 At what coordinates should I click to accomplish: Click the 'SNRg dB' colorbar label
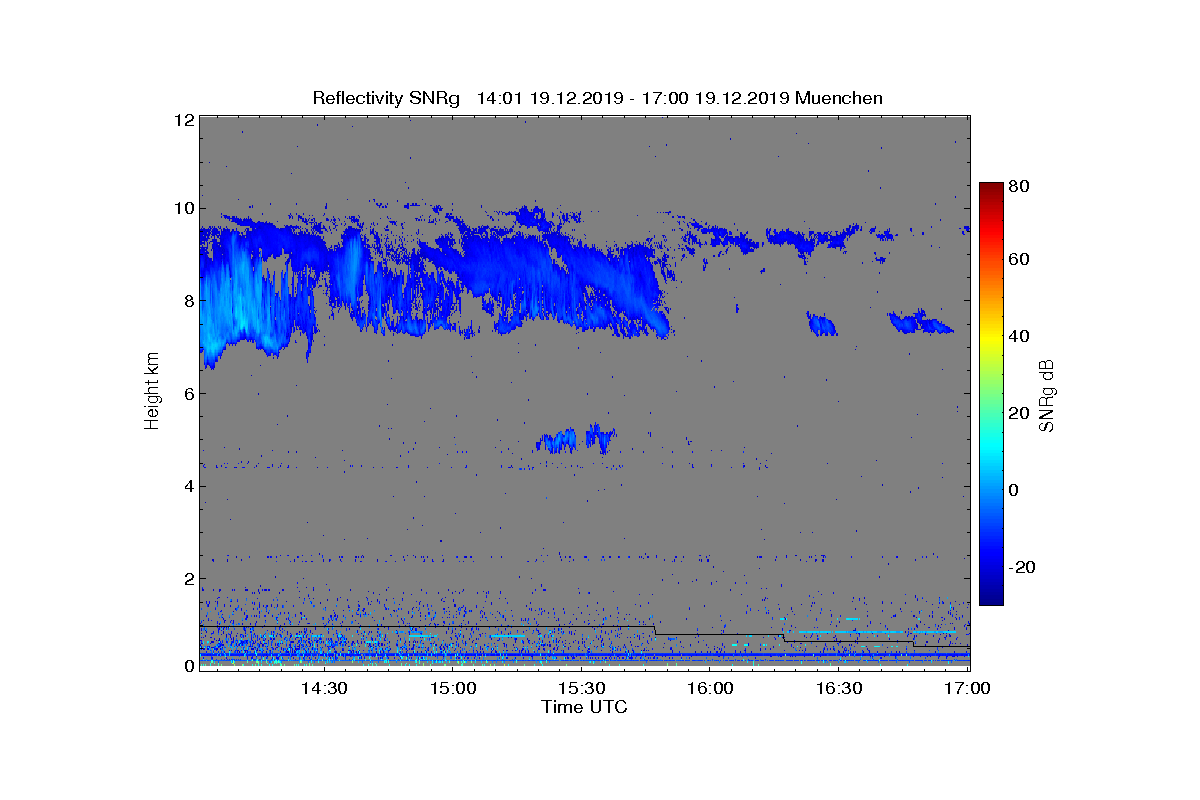click(1046, 396)
